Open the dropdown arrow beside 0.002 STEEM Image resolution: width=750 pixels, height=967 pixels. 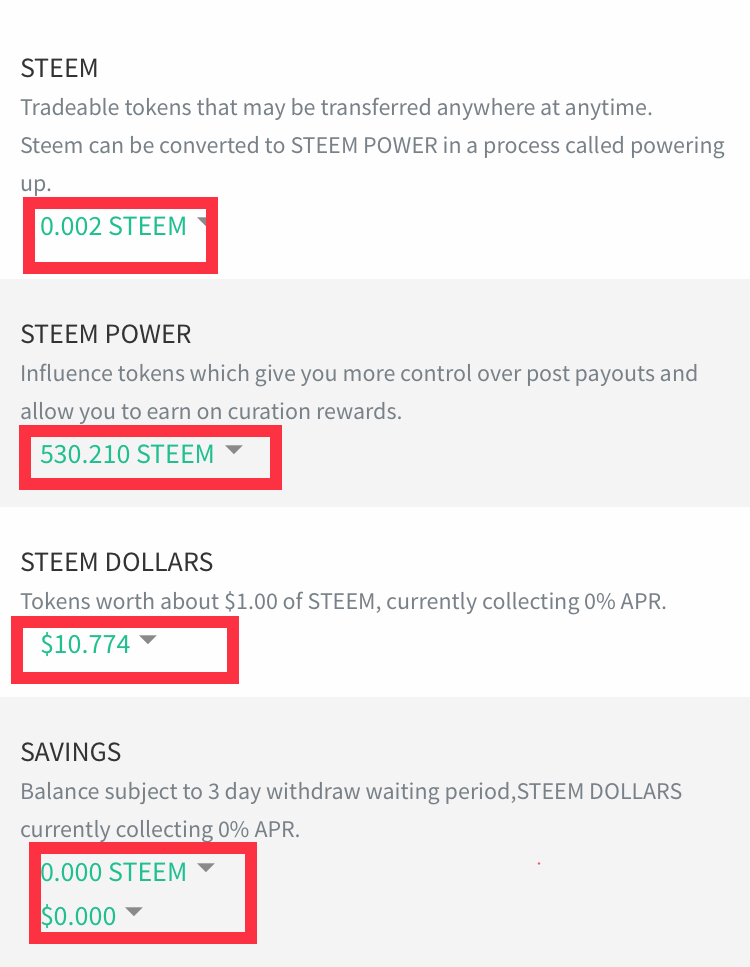(202, 223)
